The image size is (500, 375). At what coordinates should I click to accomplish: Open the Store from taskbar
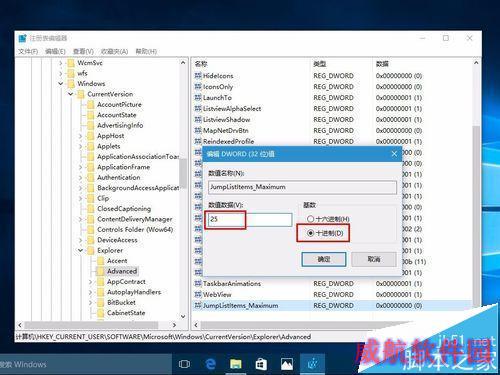261,364
